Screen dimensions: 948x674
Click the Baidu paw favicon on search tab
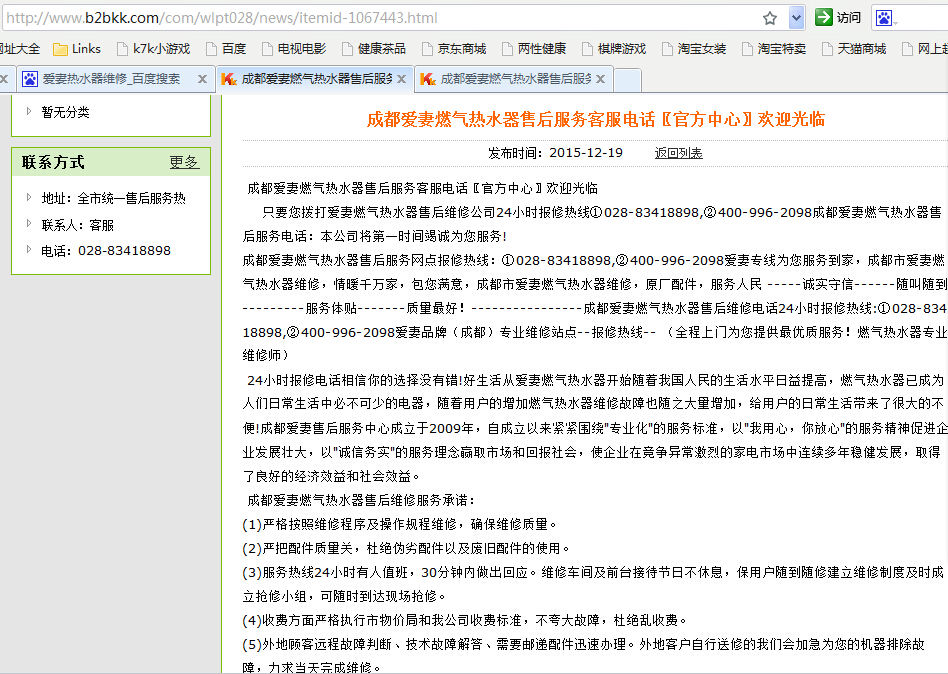click(x=30, y=79)
